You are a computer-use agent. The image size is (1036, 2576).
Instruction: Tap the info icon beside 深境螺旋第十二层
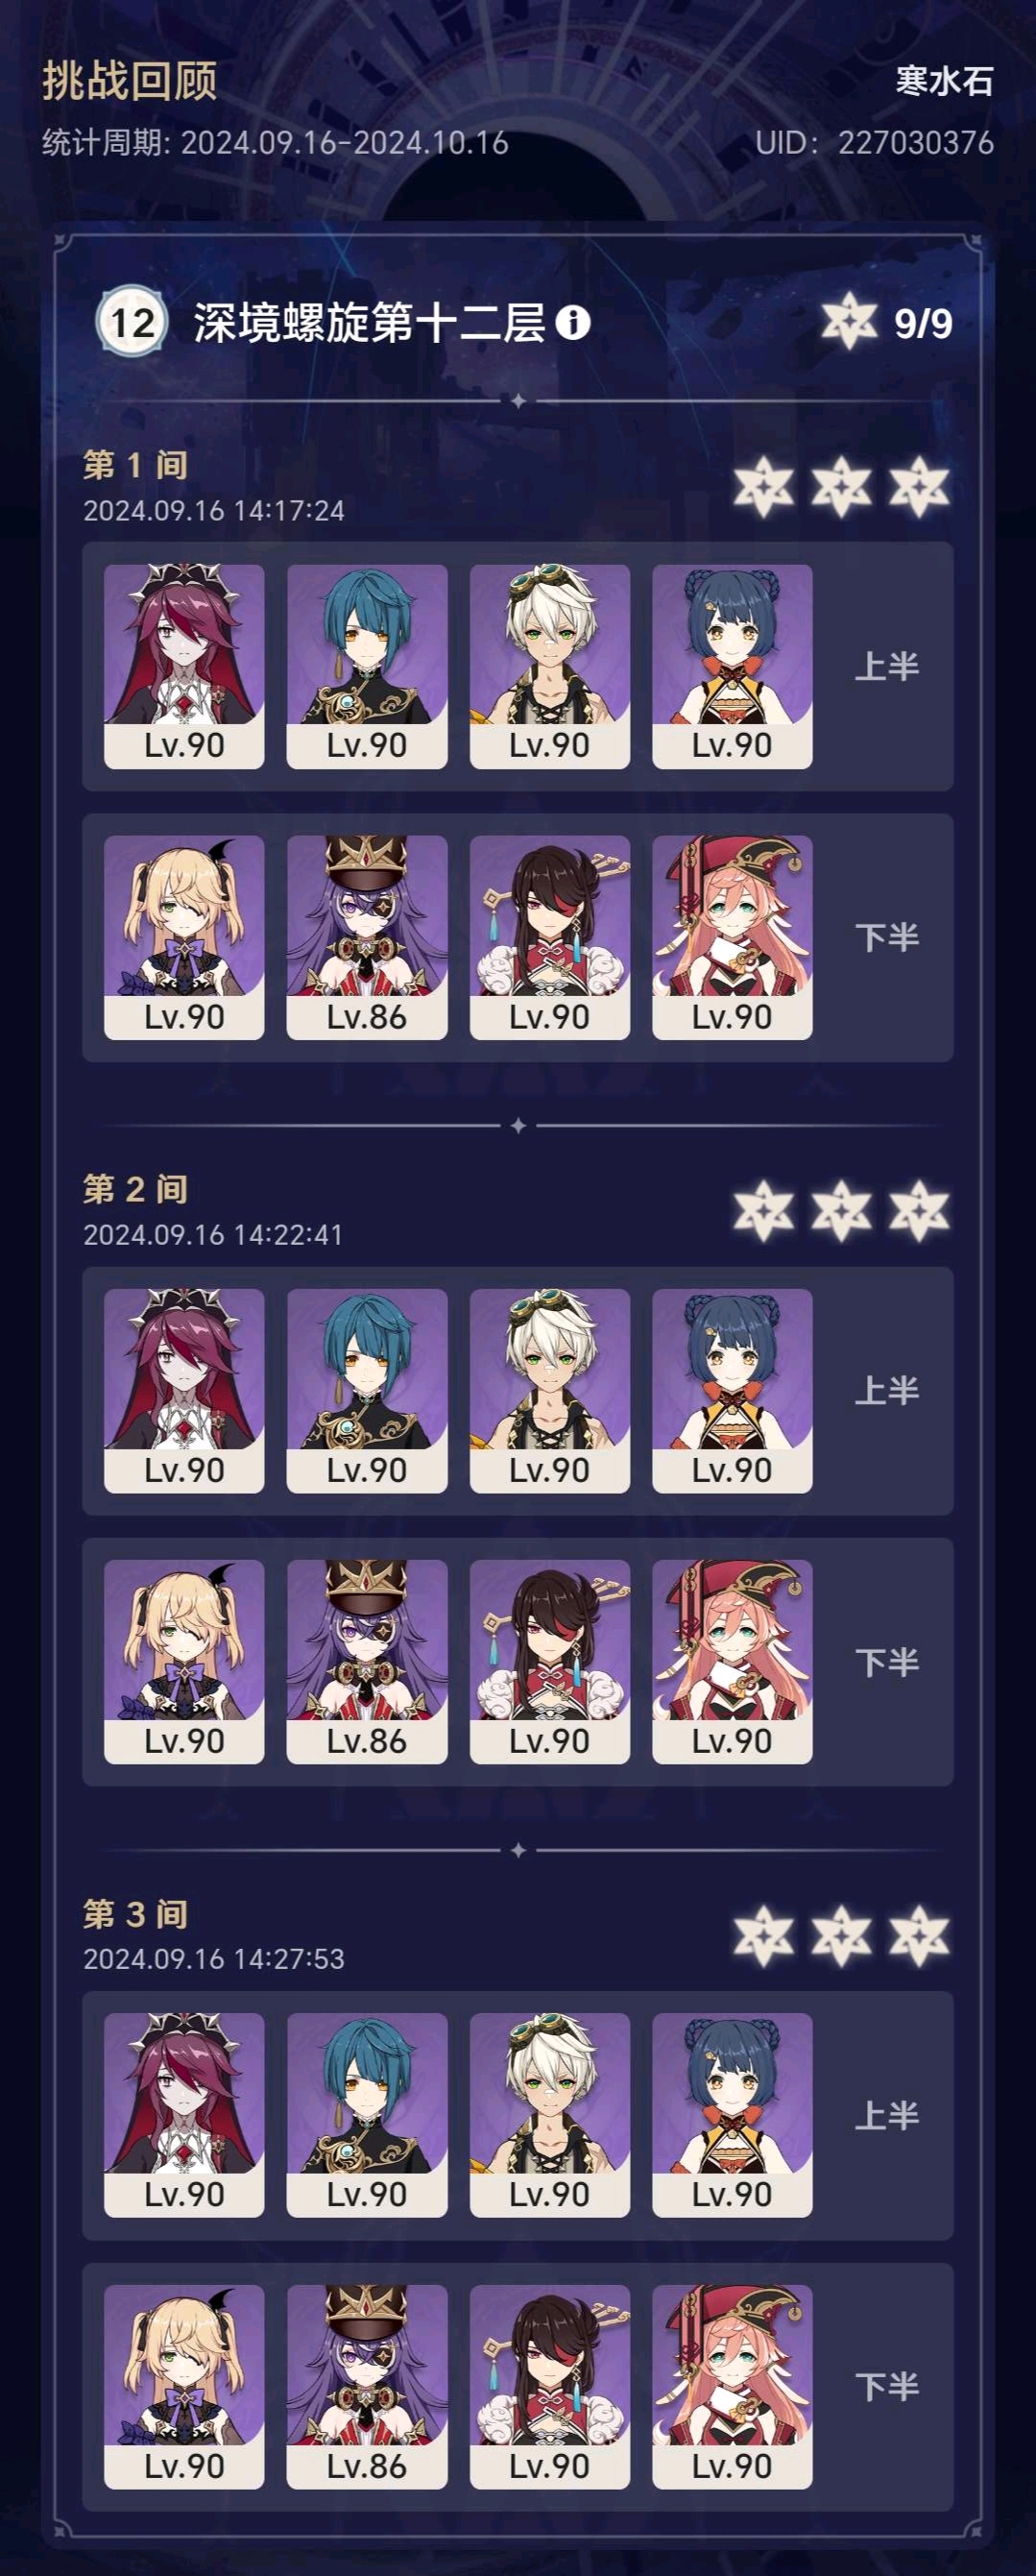point(573,323)
